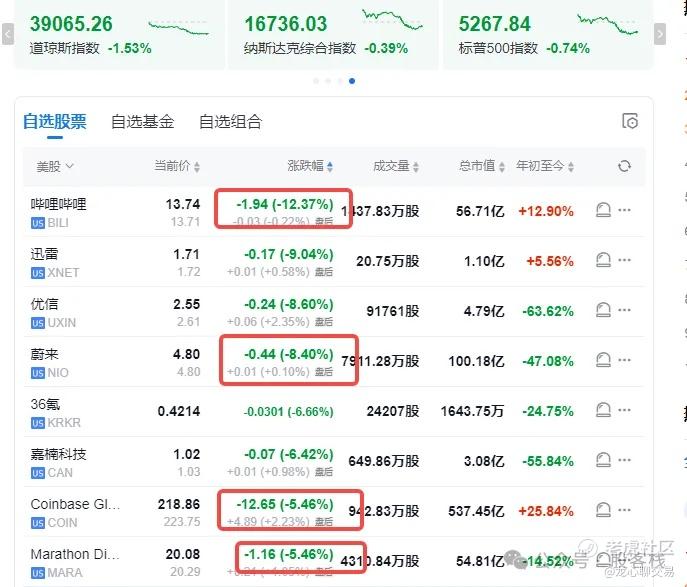
Task: Set price alert bell for 嘉楠科技
Action: click(603, 460)
